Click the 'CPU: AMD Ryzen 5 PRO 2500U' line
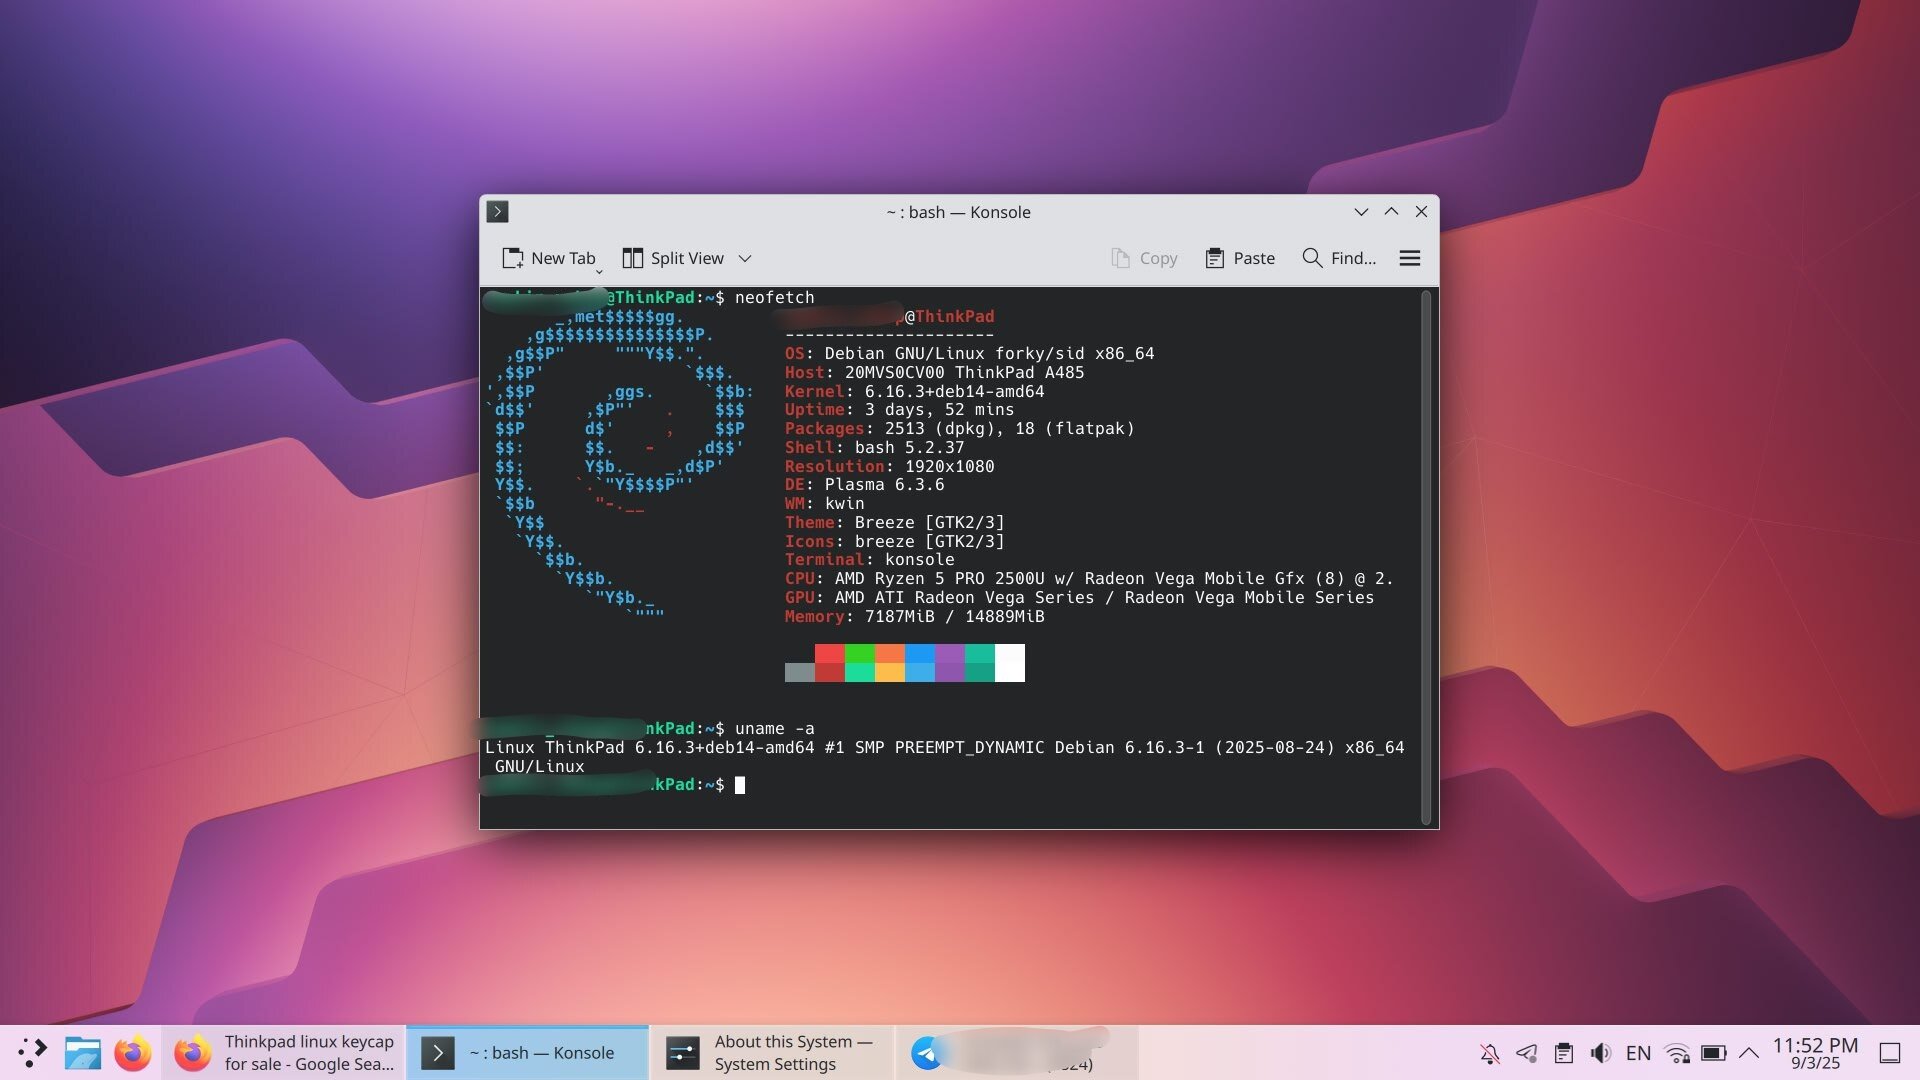1920x1080 pixels. 1089,578
